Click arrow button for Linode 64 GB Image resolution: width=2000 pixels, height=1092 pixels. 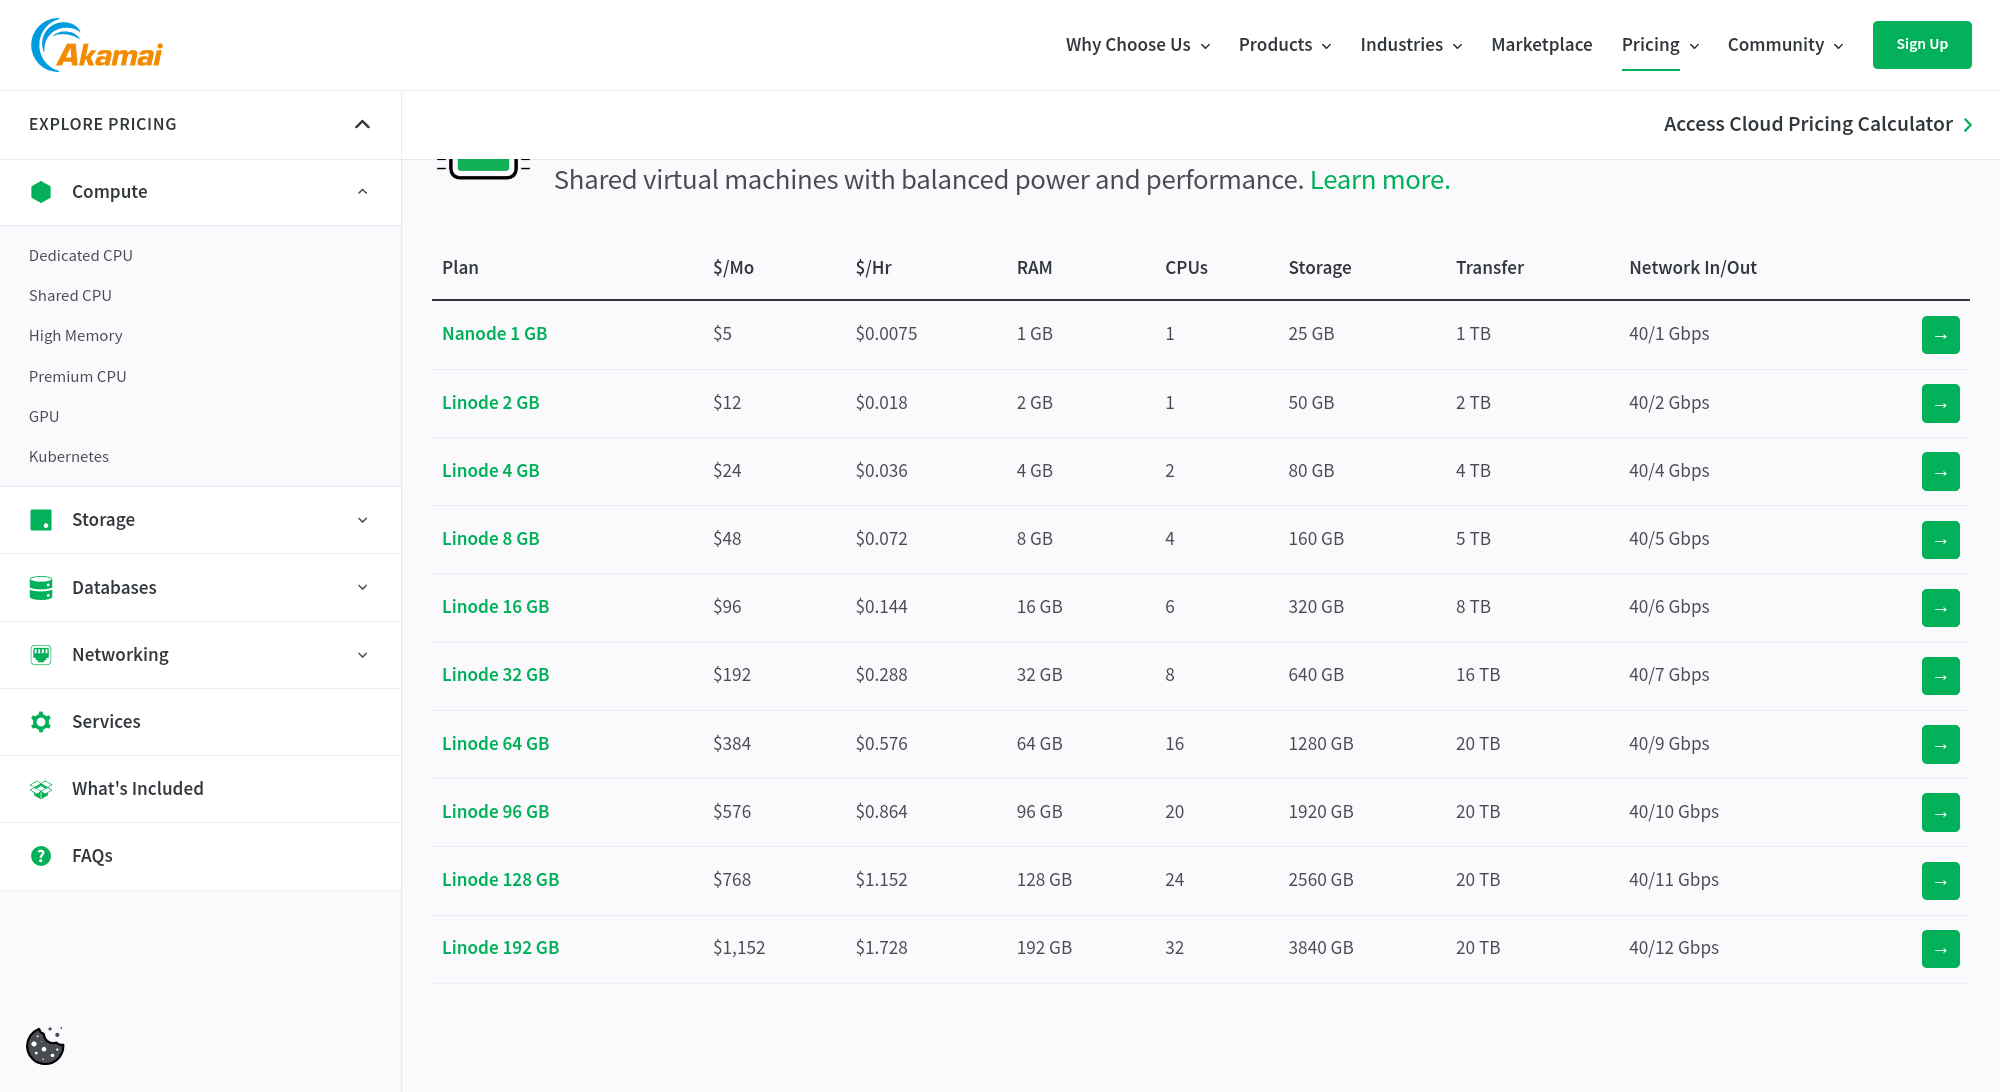[1940, 745]
